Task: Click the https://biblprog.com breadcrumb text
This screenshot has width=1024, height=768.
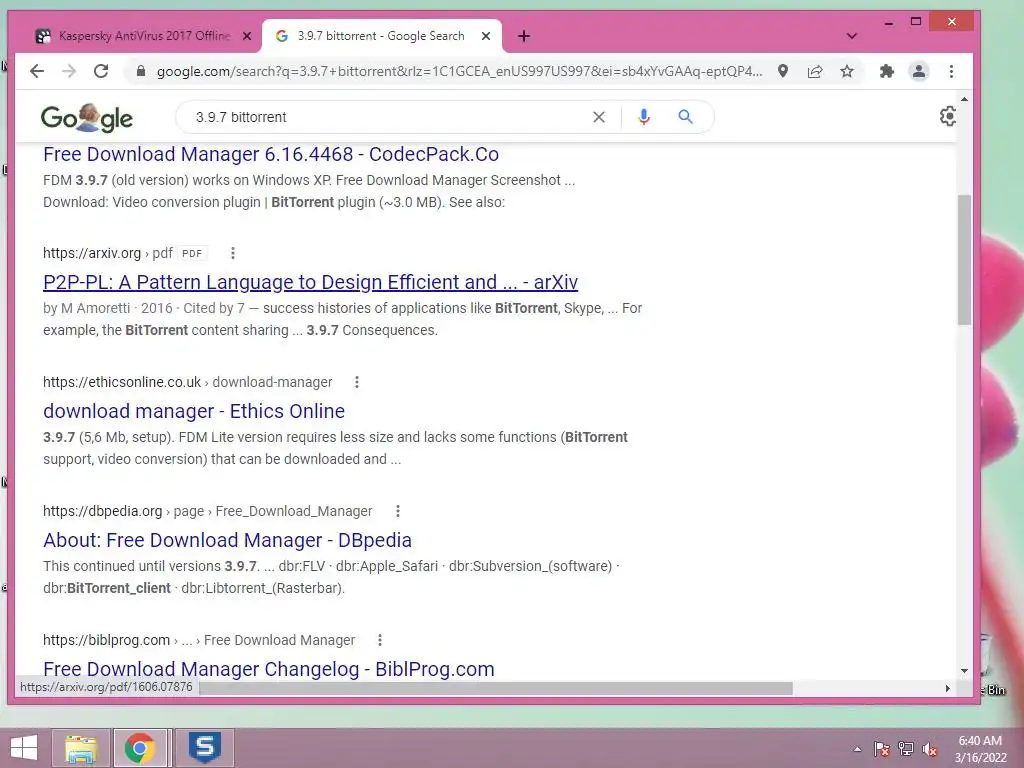Action: coord(106,640)
